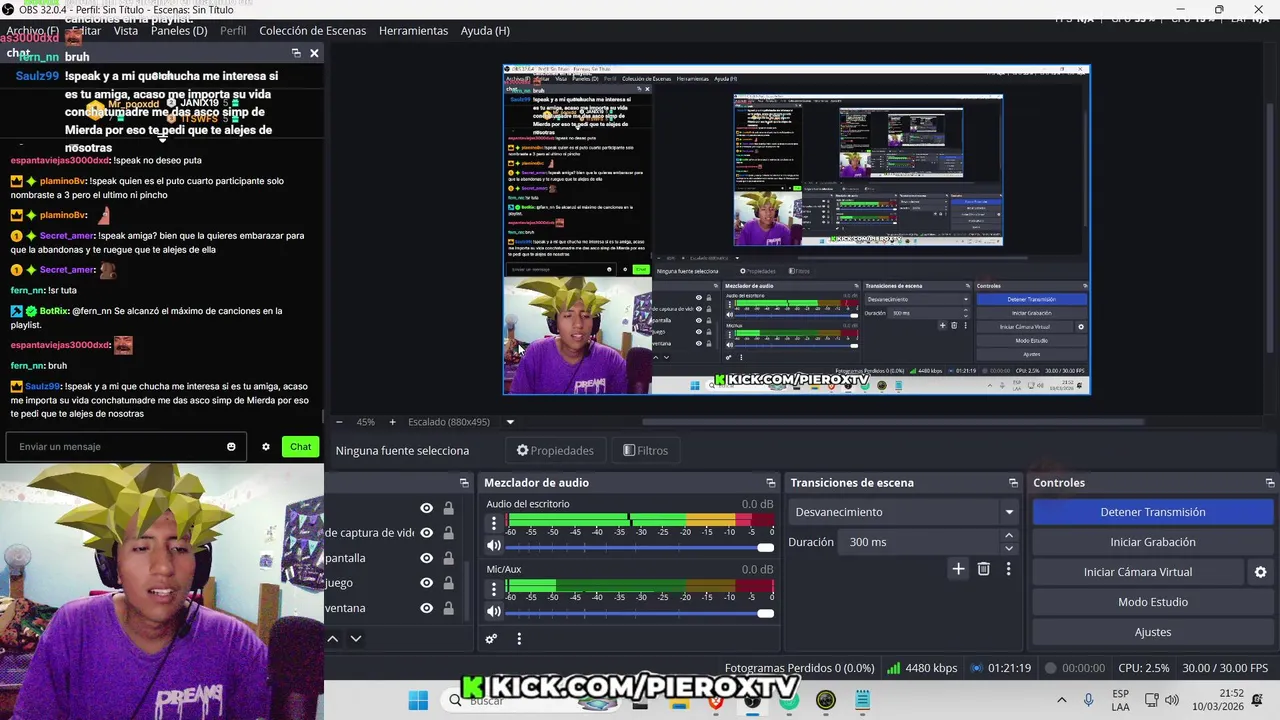
Task: Open the Ayuda (H) menu
Action: click(x=485, y=31)
